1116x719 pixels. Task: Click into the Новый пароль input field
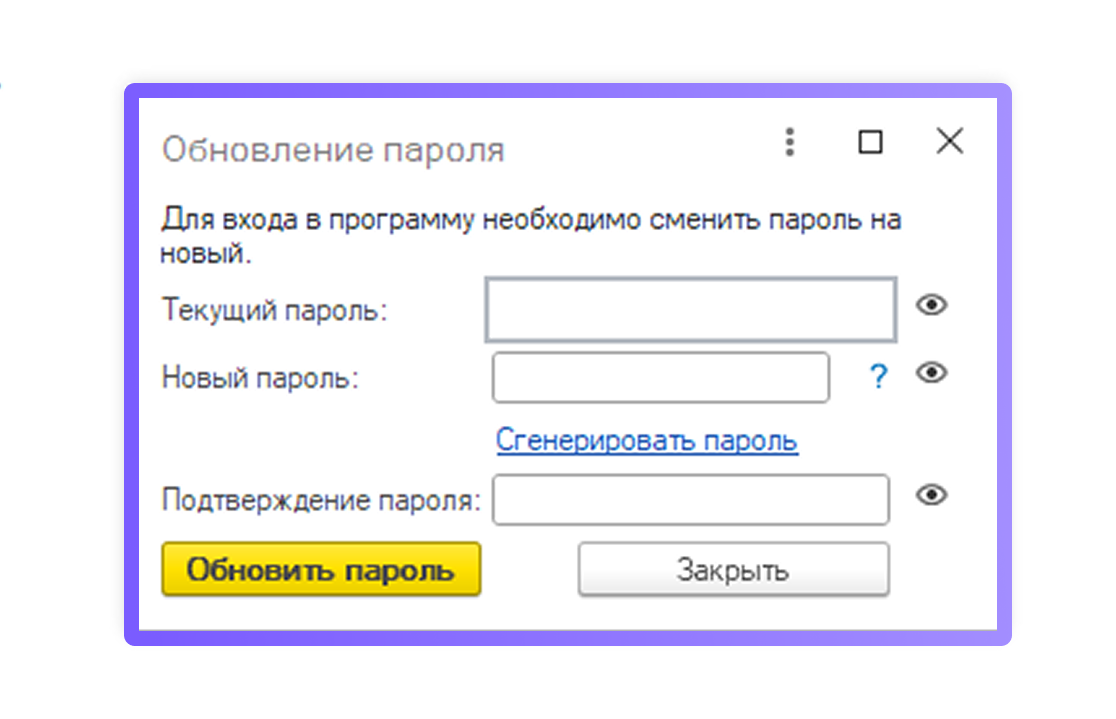661,377
